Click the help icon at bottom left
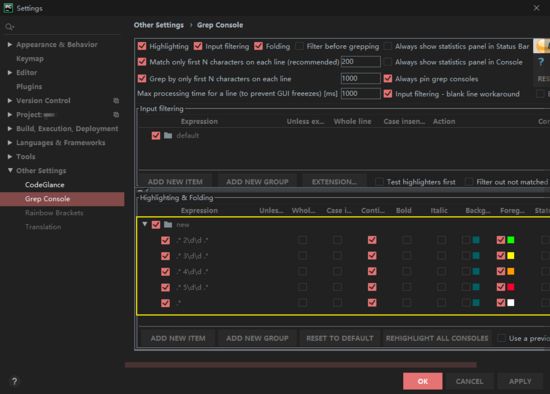550x394 pixels. [x=14, y=381]
